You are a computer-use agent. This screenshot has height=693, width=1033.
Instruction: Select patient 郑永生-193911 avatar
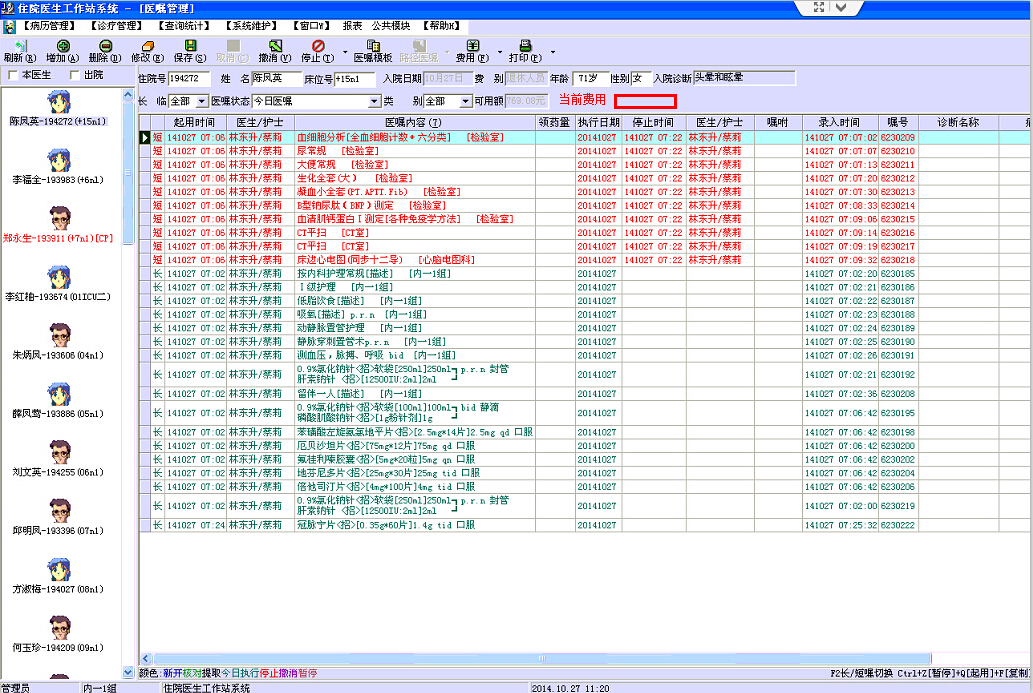59,218
